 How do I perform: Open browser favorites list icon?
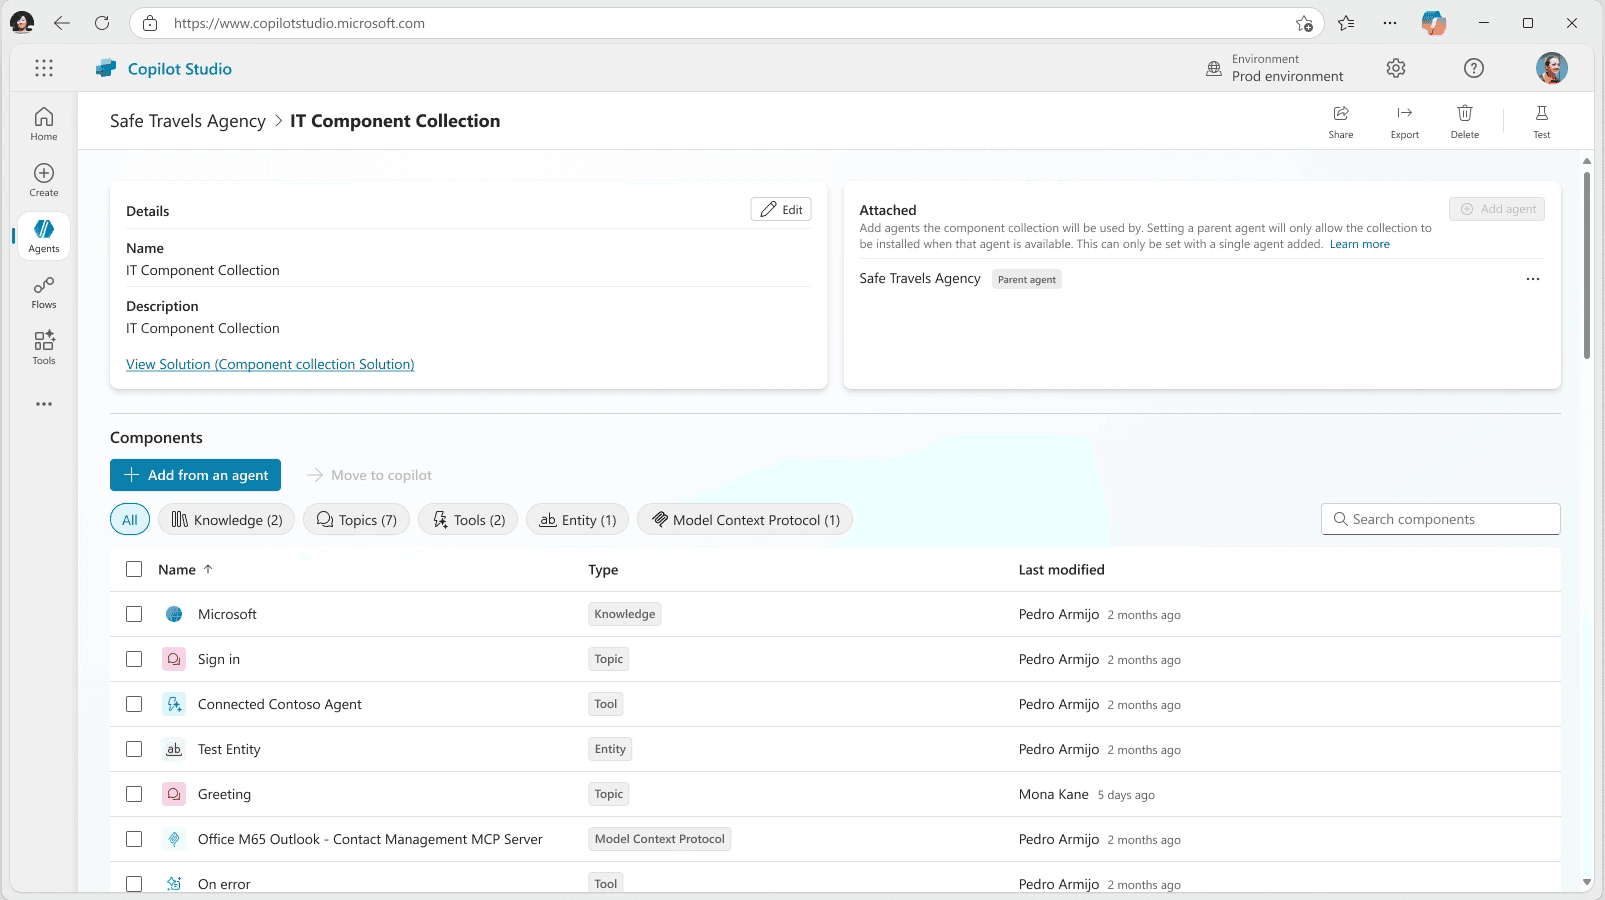pos(1346,23)
